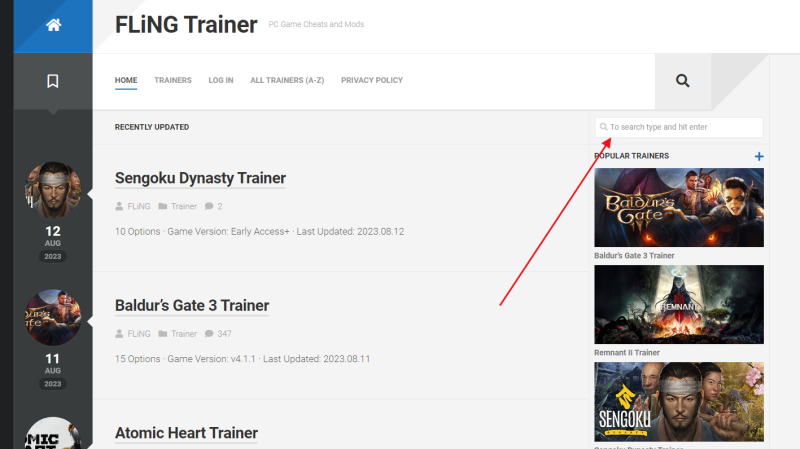Click author icon under Baldur's Gate 3 Trainer
Screen dimensions: 800x449
pyautogui.click(x=119, y=334)
